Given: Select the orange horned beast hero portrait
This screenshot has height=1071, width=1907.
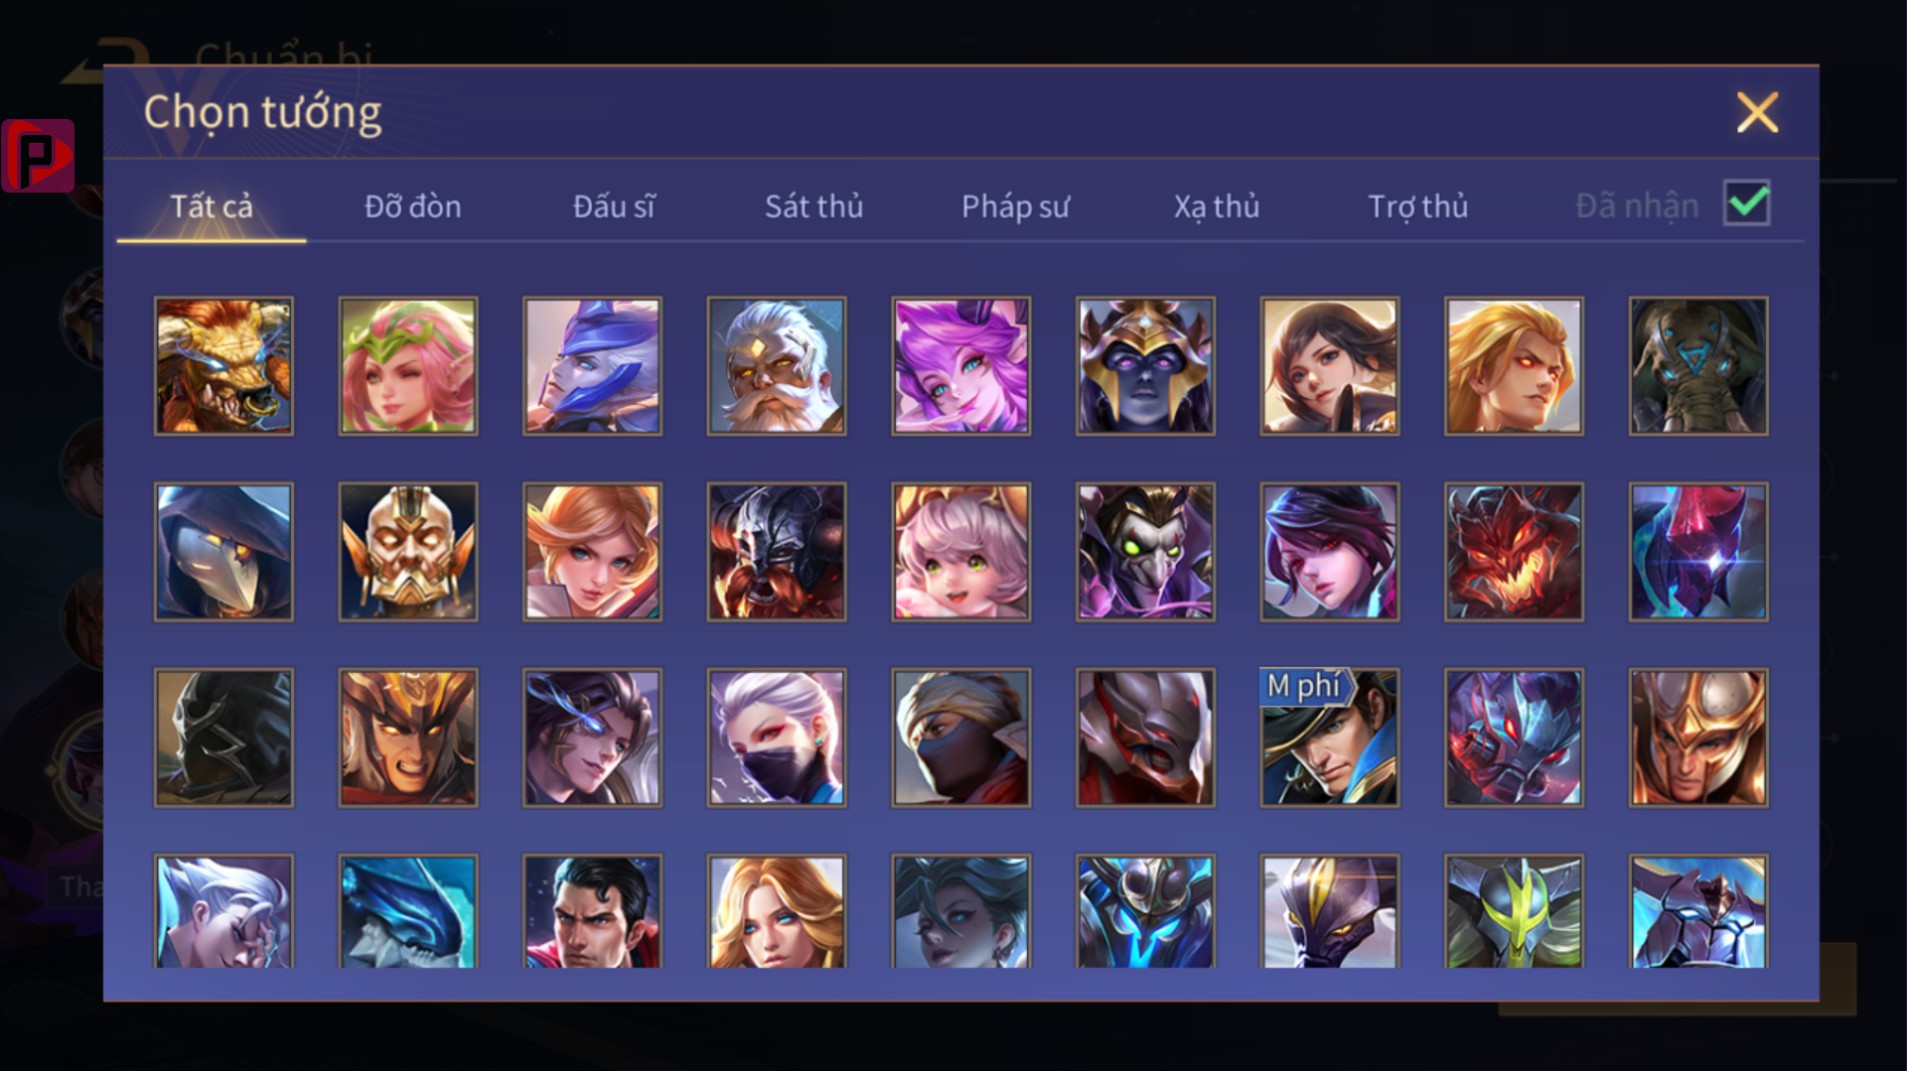Looking at the screenshot, I should [x=224, y=366].
